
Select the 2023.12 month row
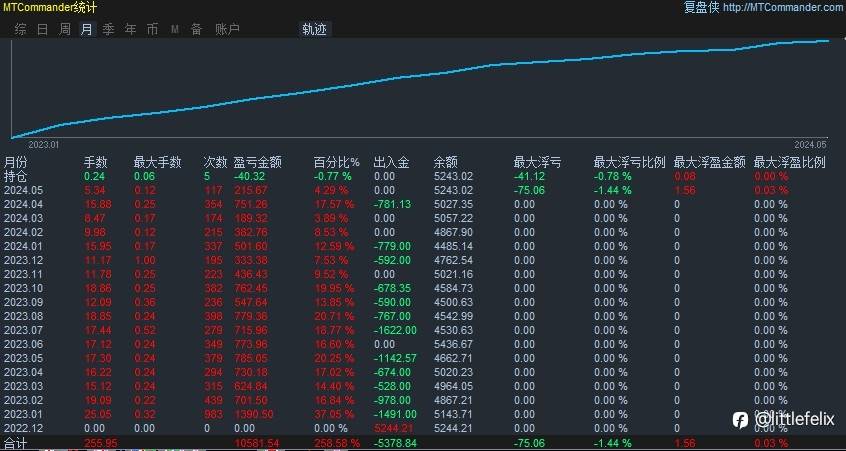(423, 260)
